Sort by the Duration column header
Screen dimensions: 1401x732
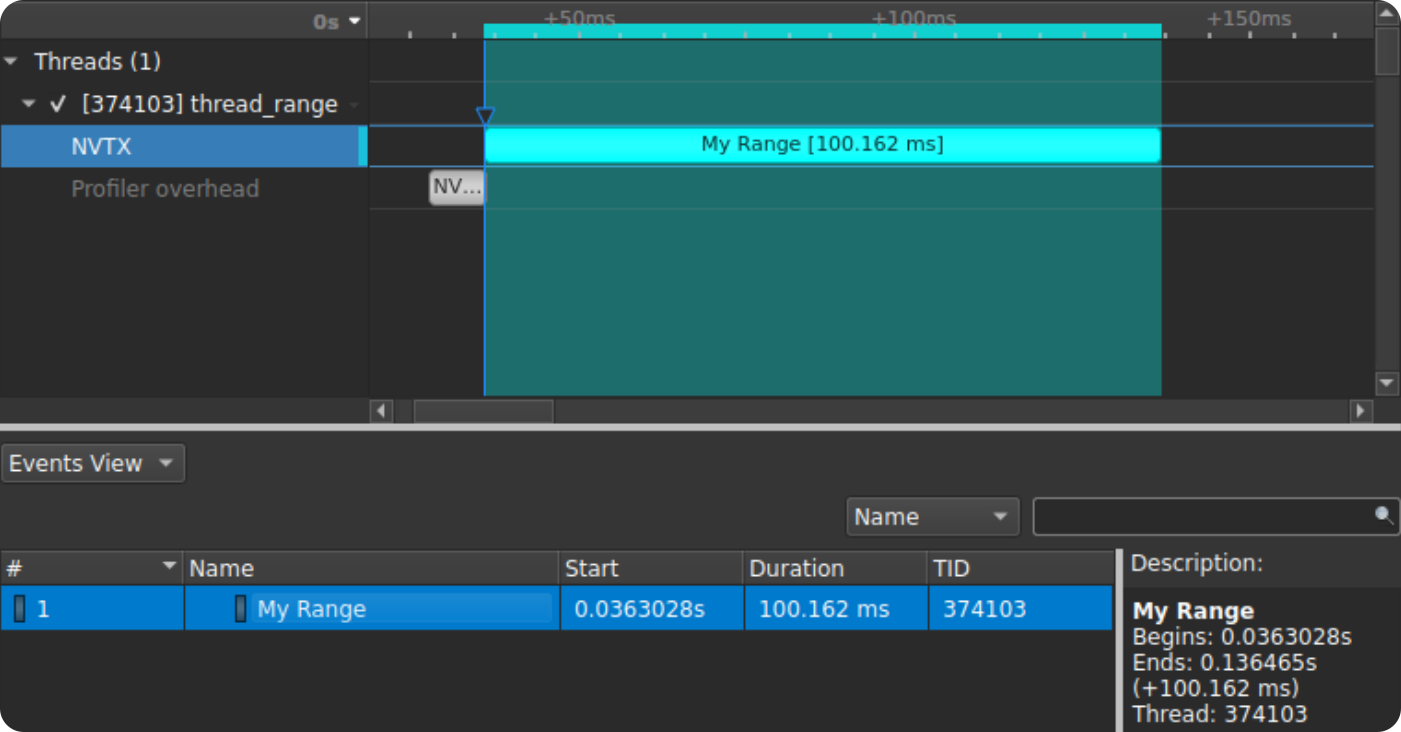[x=835, y=569]
